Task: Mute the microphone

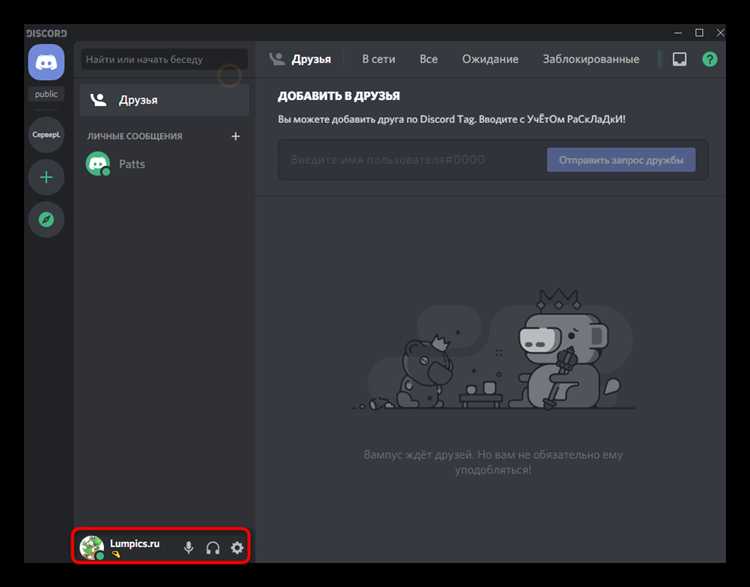Action: click(x=189, y=548)
